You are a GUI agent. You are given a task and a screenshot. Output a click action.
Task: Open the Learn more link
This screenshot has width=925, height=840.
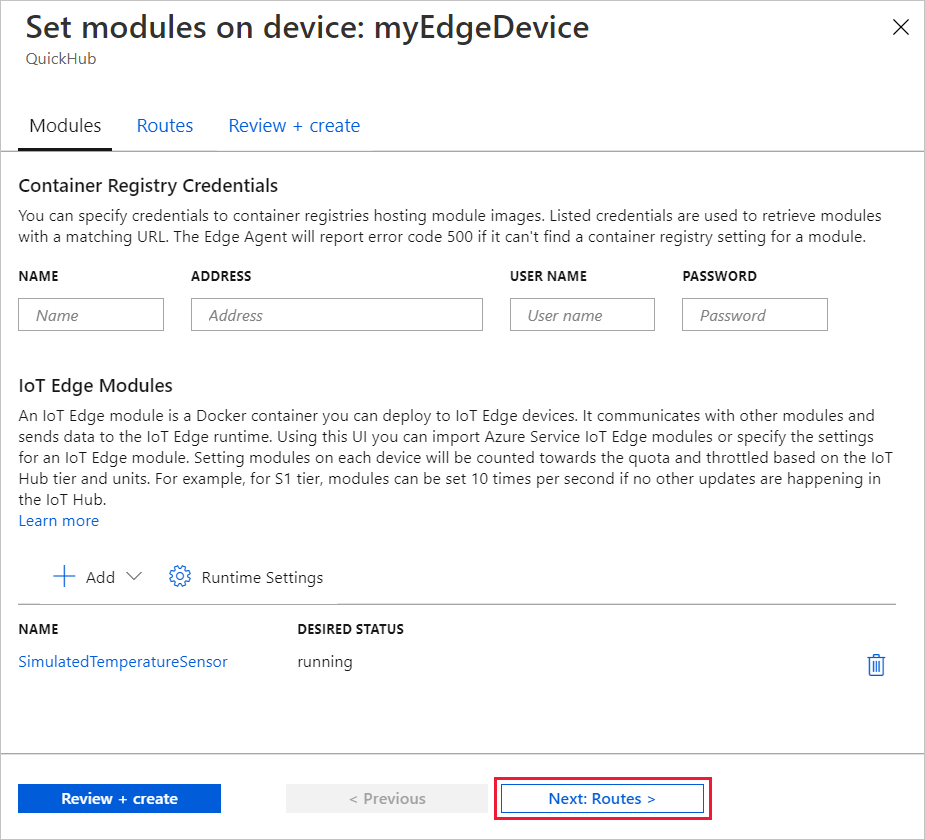coord(58,520)
